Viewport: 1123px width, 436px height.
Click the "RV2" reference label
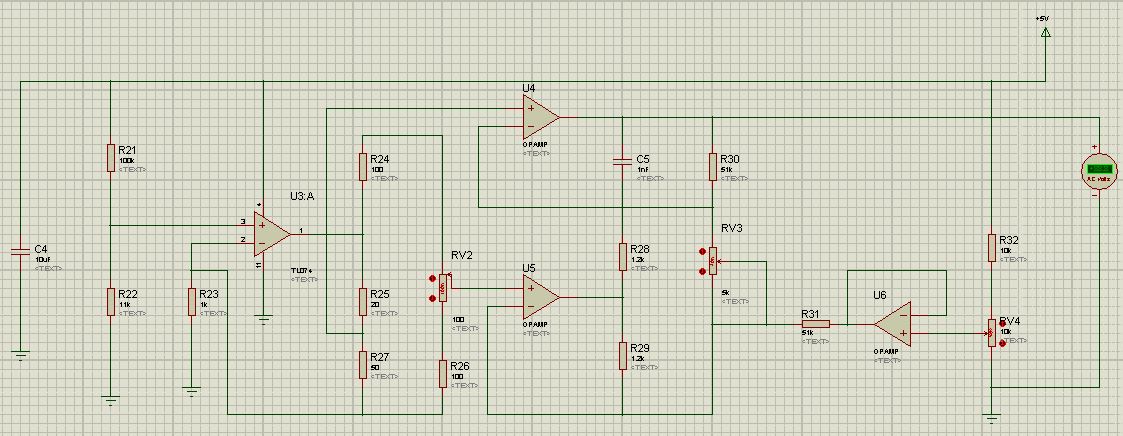tap(462, 256)
